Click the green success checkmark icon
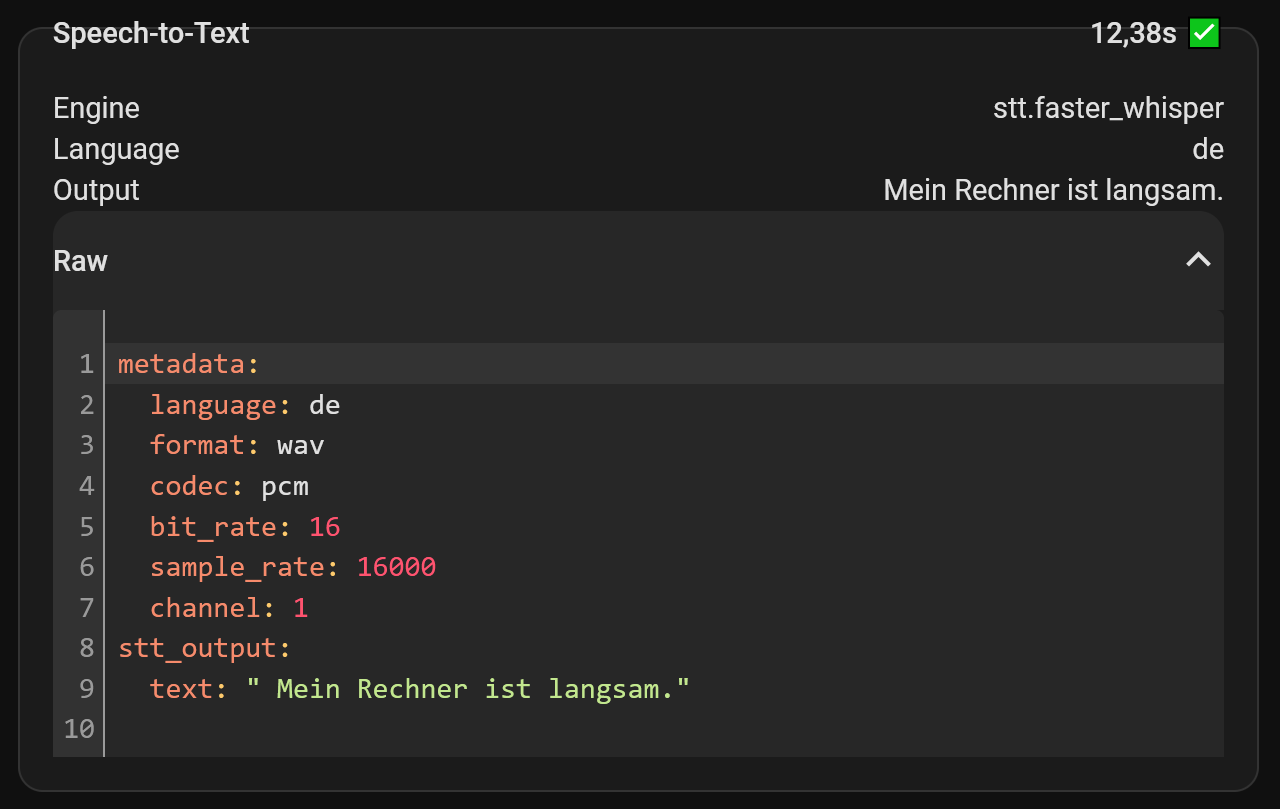The height and width of the screenshot is (809, 1280). point(1204,33)
